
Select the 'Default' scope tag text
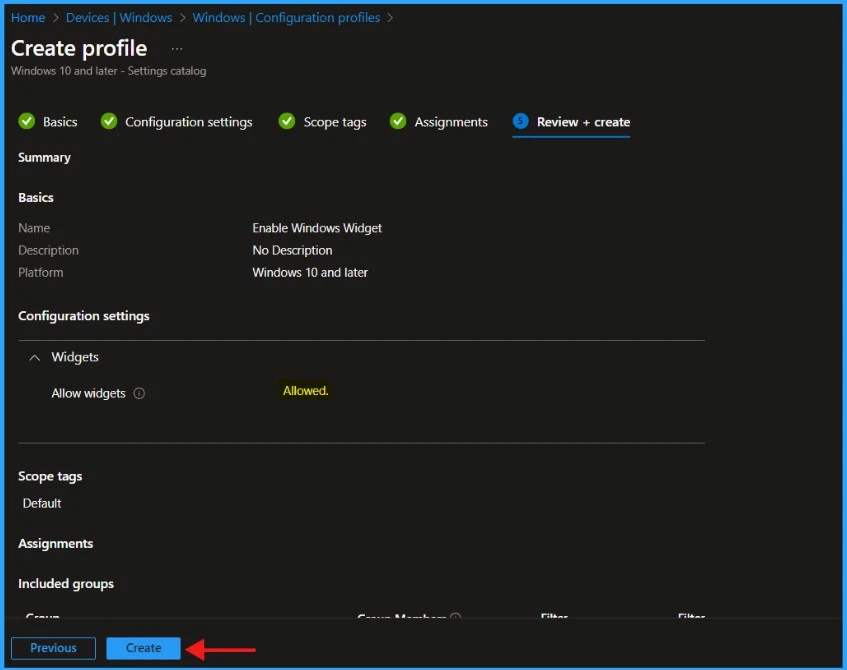pos(42,503)
